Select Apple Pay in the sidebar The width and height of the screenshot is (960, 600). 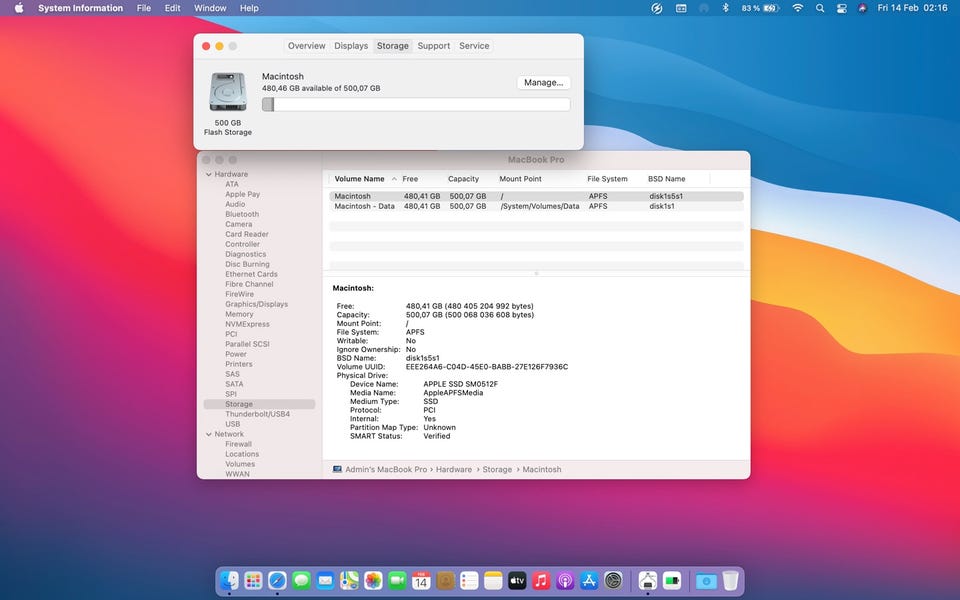(x=242, y=194)
